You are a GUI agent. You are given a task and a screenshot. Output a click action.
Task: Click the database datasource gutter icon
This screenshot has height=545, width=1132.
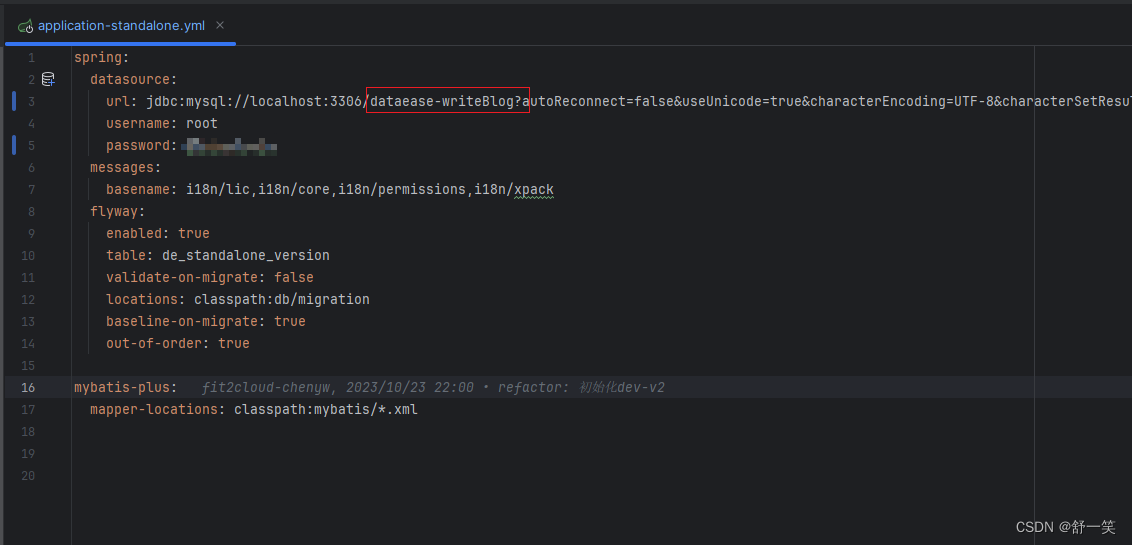[48, 79]
